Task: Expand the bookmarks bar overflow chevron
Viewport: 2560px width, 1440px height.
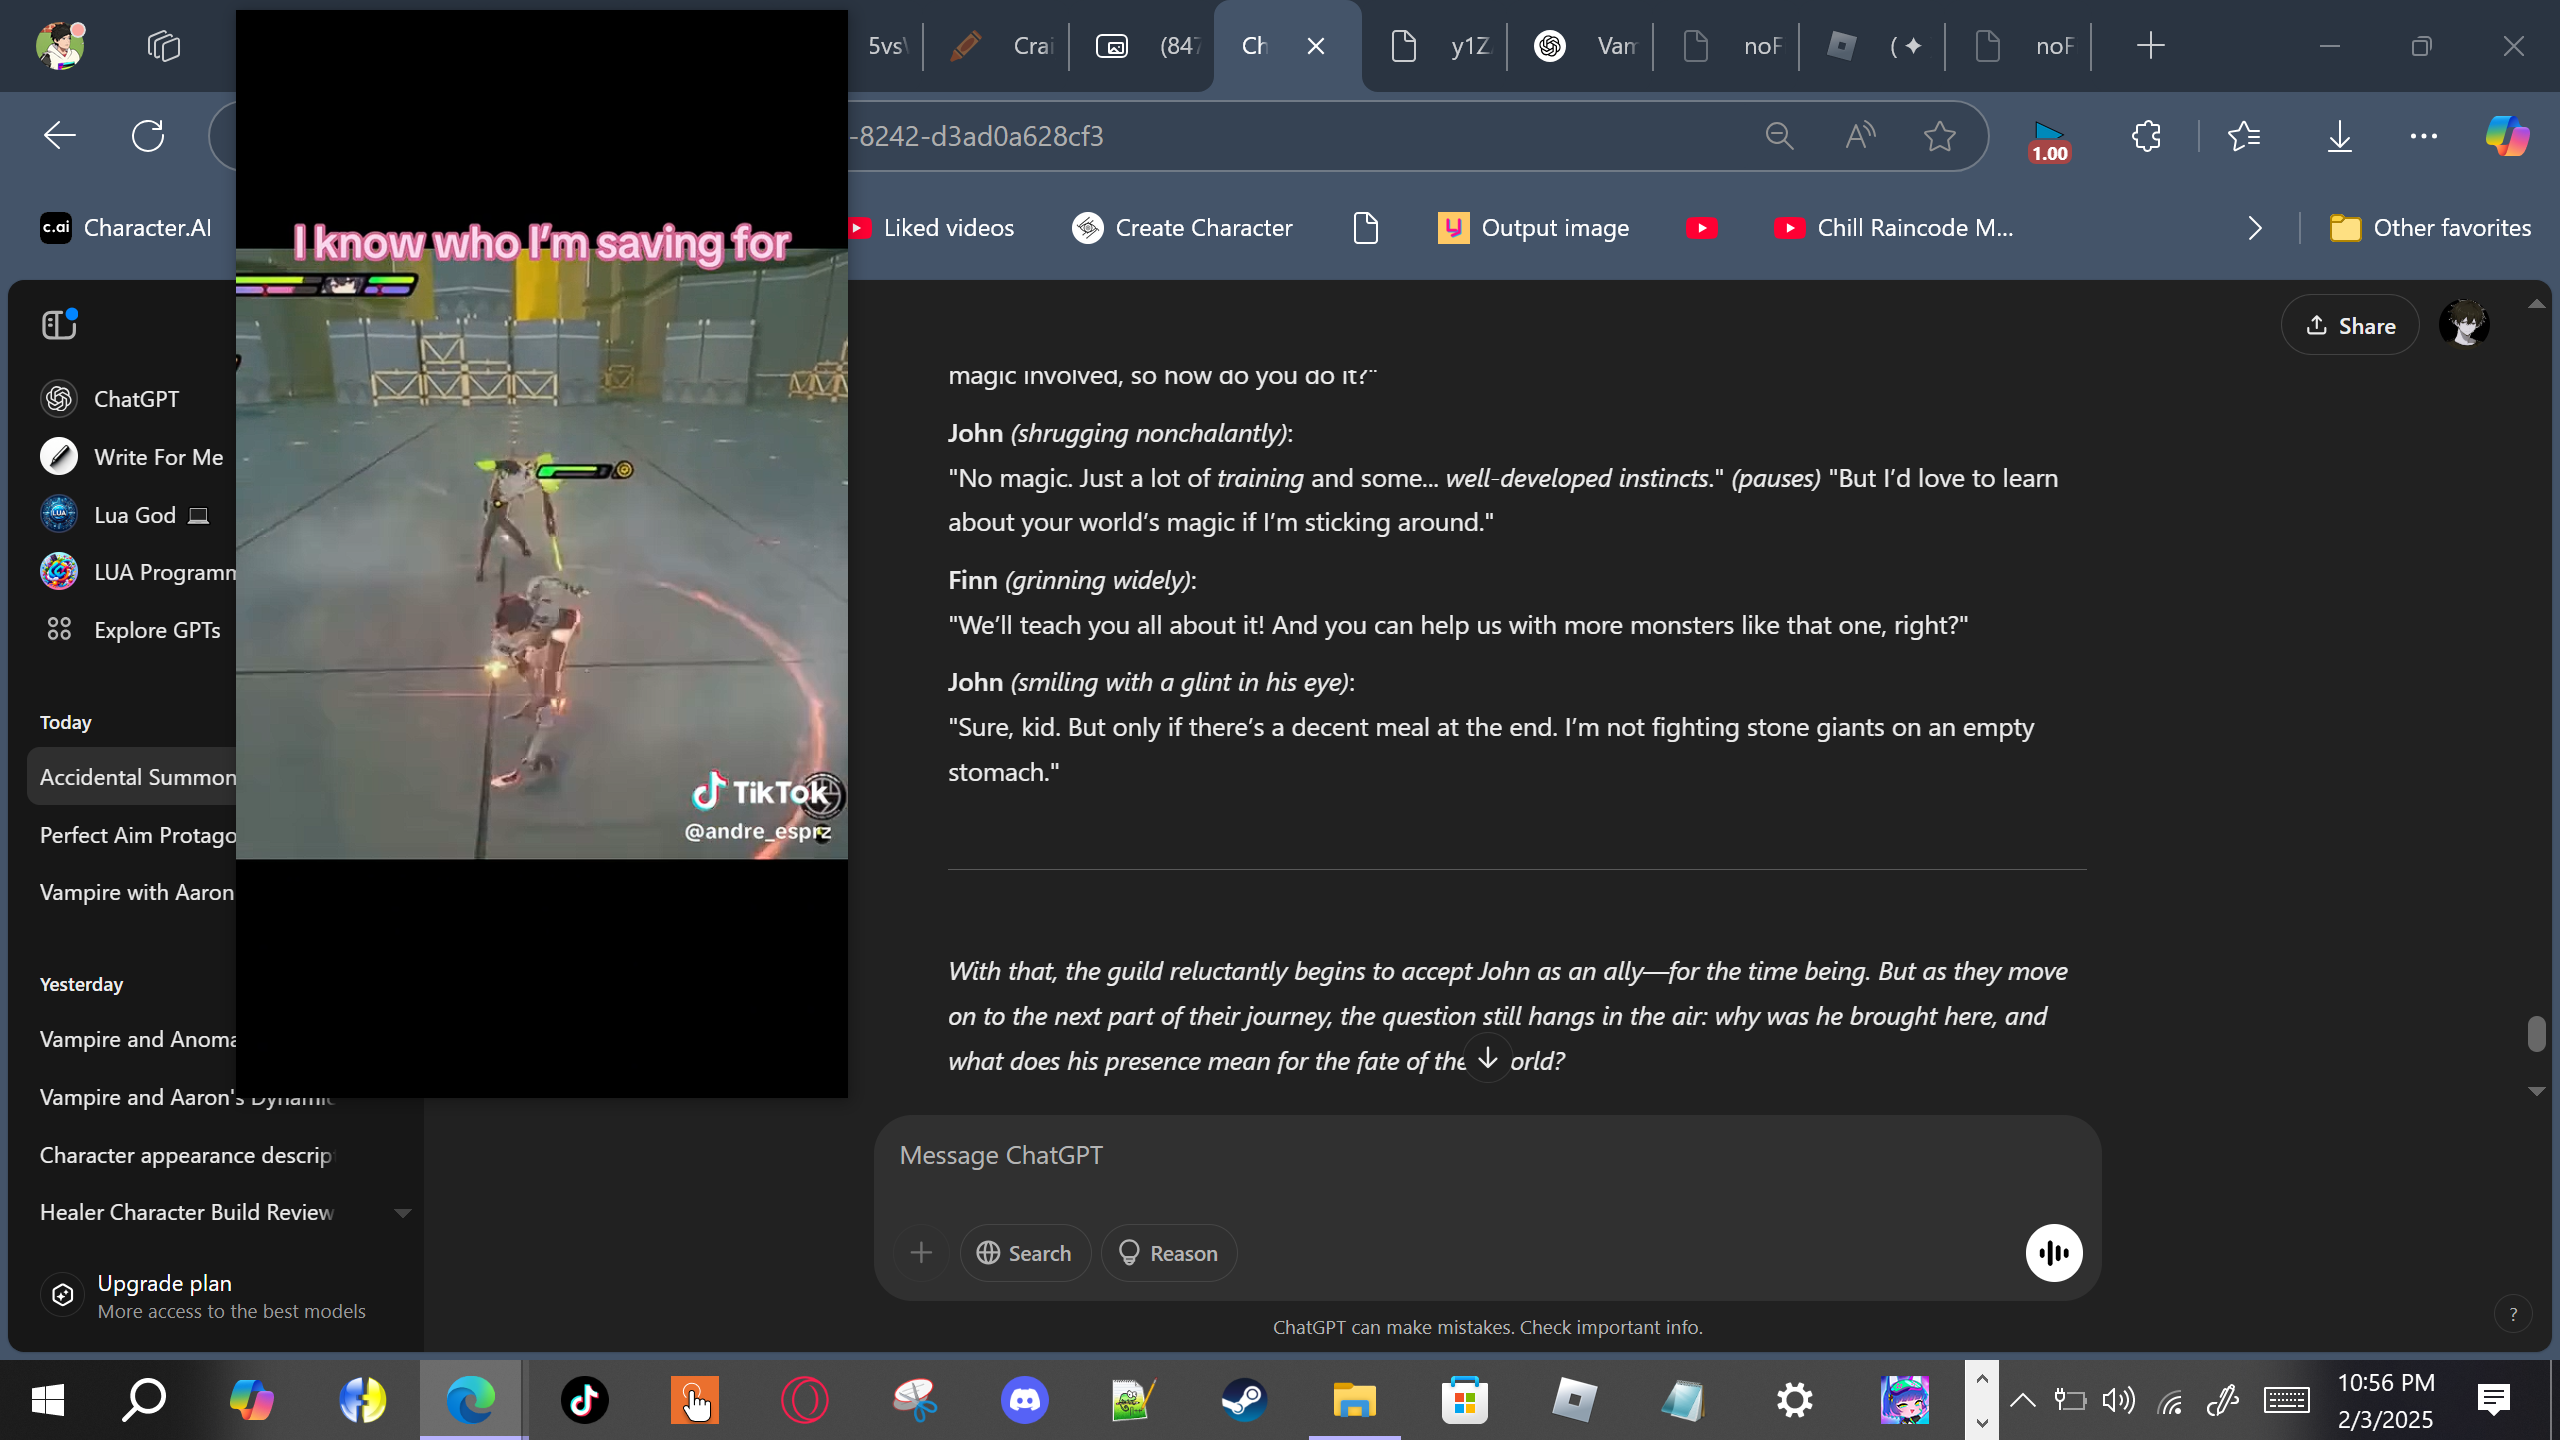Action: (2254, 228)
